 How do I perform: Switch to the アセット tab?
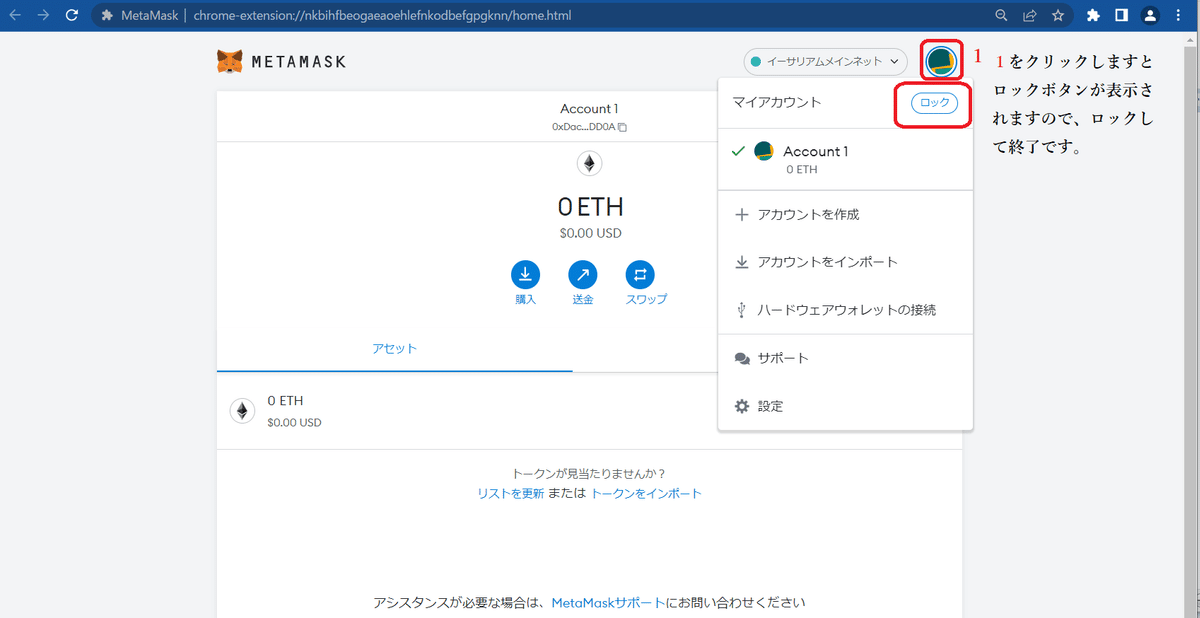click(x=394, y=349)
